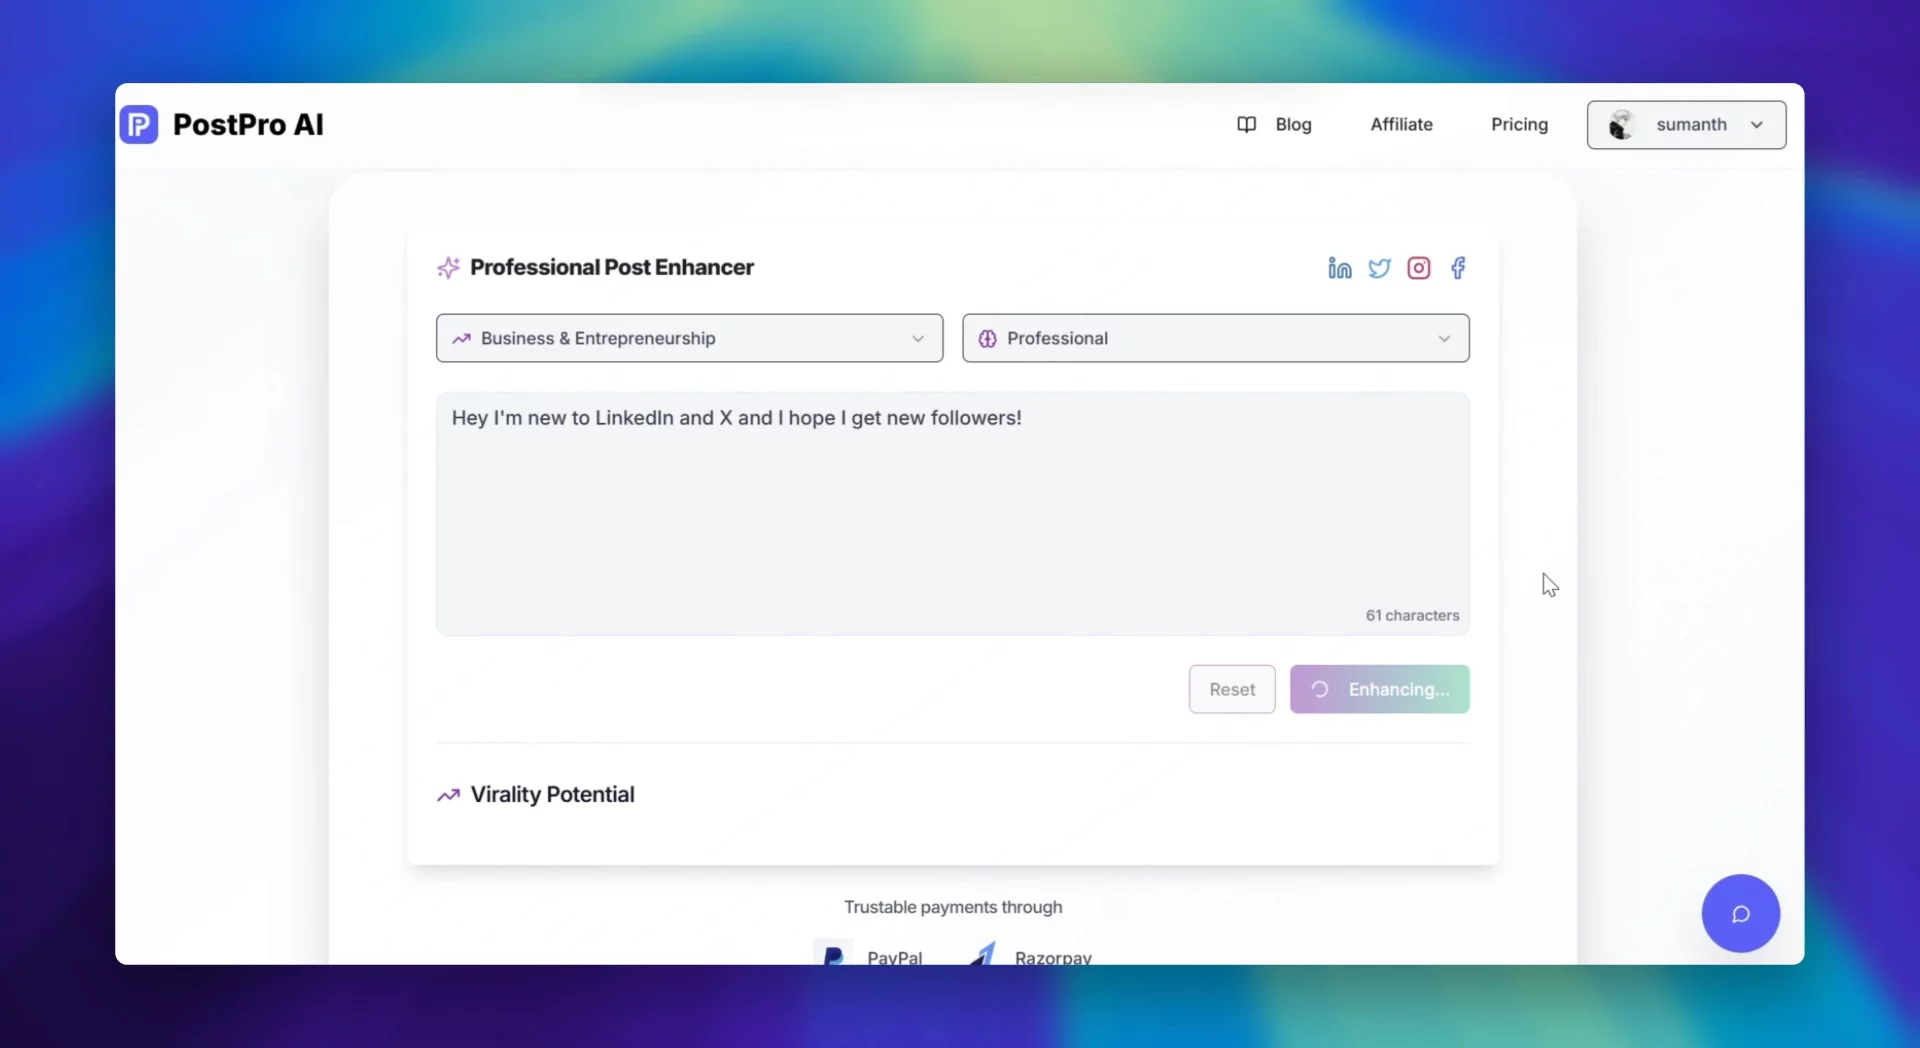Select the Twitter bird icon
Image resolution: width=1920 pixels, height=1048 pixels.
pos(1379,268)
